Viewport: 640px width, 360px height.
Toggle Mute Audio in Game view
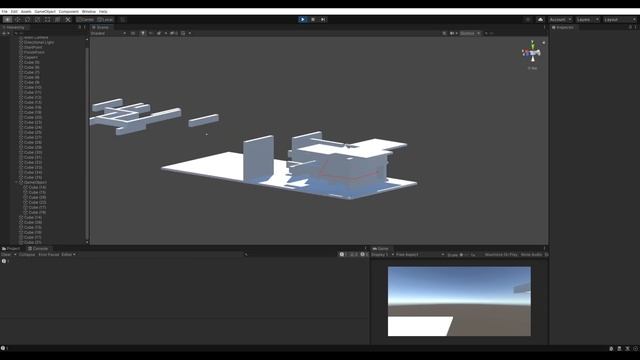(x=531, y=255)
